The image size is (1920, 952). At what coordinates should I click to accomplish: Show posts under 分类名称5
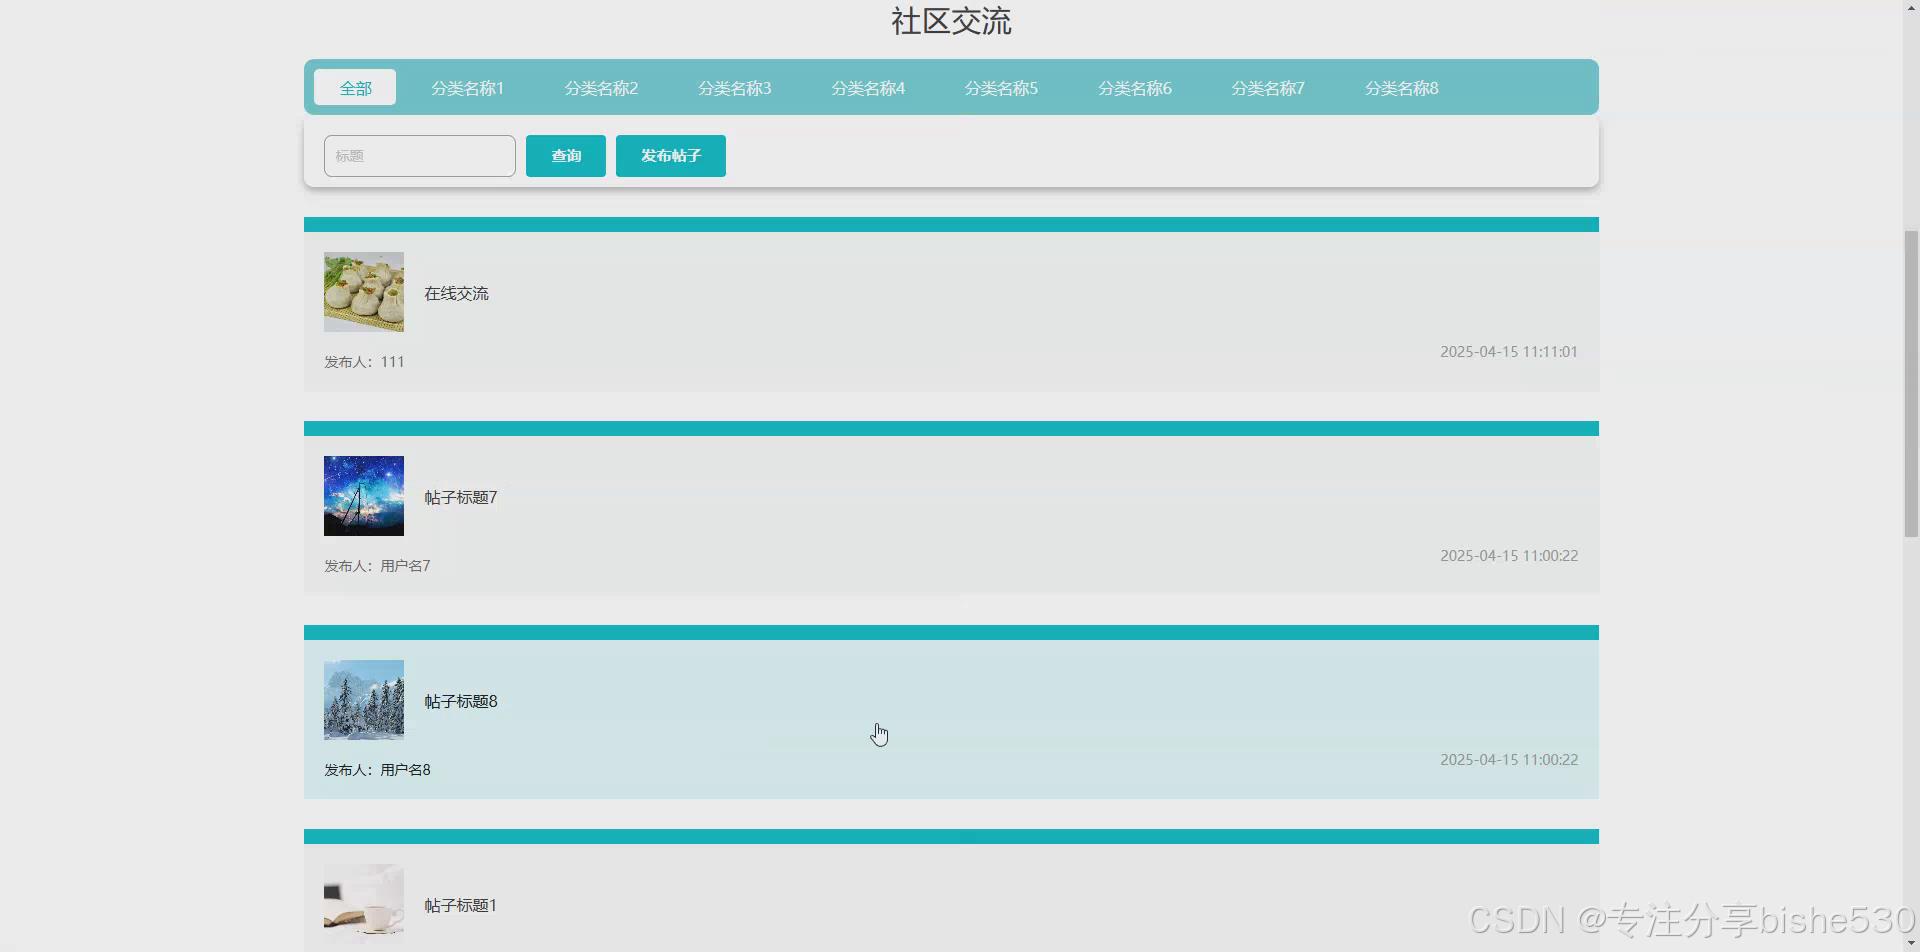pos(1001,88)
